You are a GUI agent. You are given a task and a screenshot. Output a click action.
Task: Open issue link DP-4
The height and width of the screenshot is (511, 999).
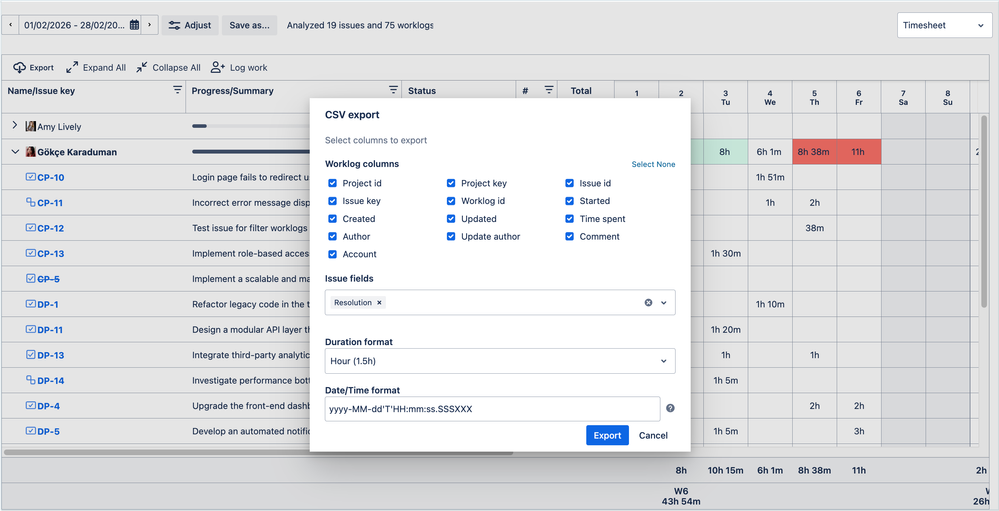pyautogui.click(x=48, y=407)
